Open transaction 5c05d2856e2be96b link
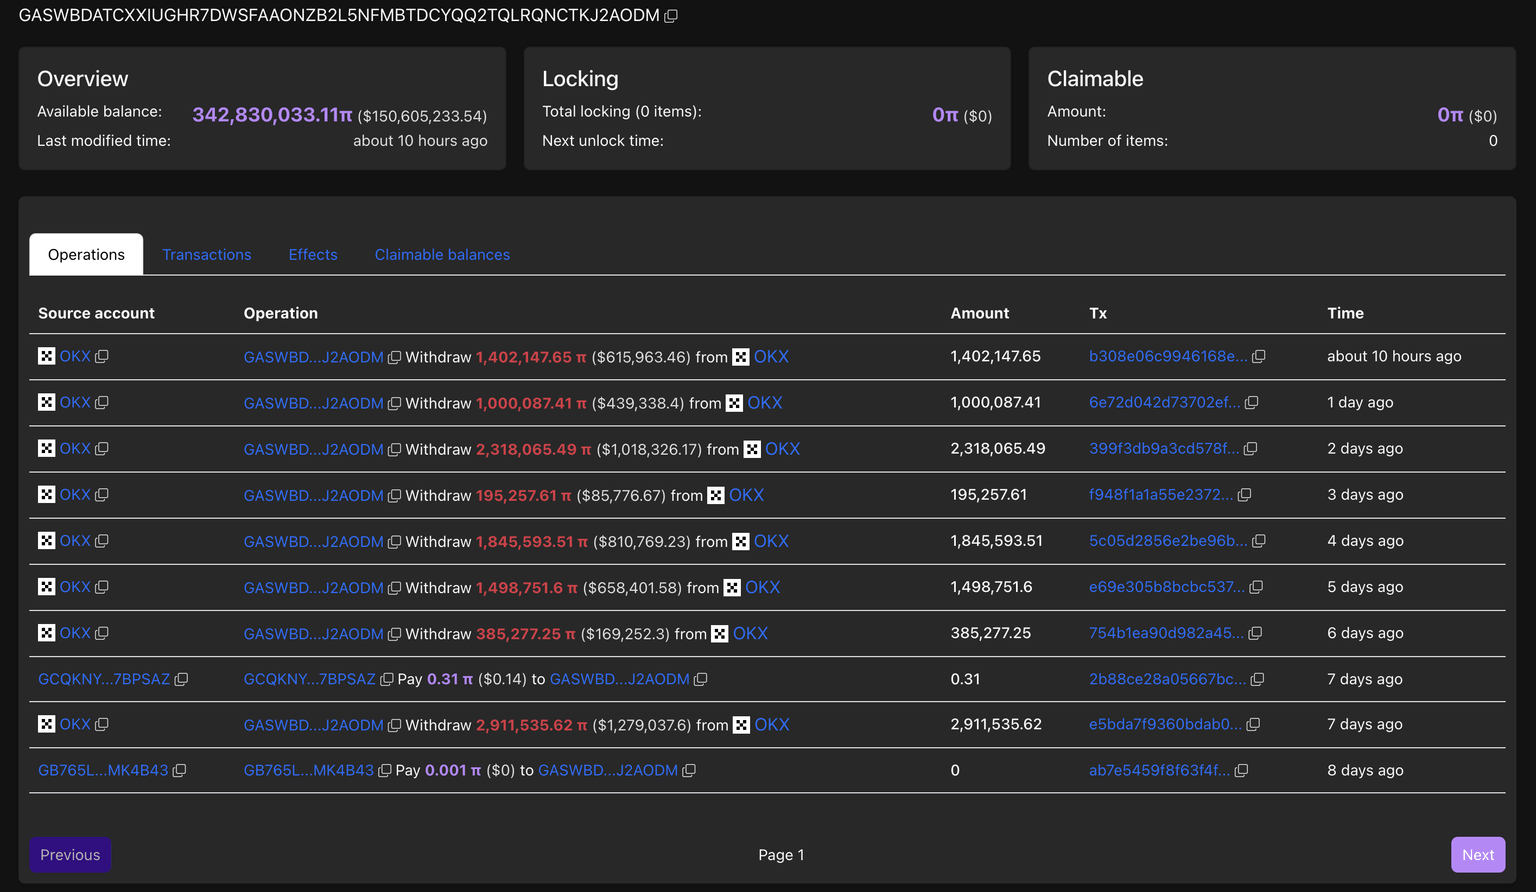Viewport: 1536px width, 892px height. click(1167, 541)
